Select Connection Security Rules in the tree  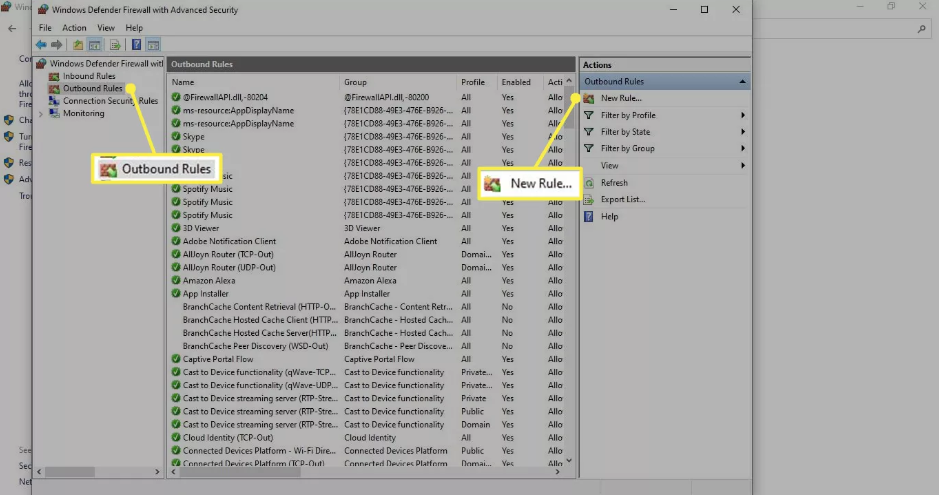[x=111, y=101]
